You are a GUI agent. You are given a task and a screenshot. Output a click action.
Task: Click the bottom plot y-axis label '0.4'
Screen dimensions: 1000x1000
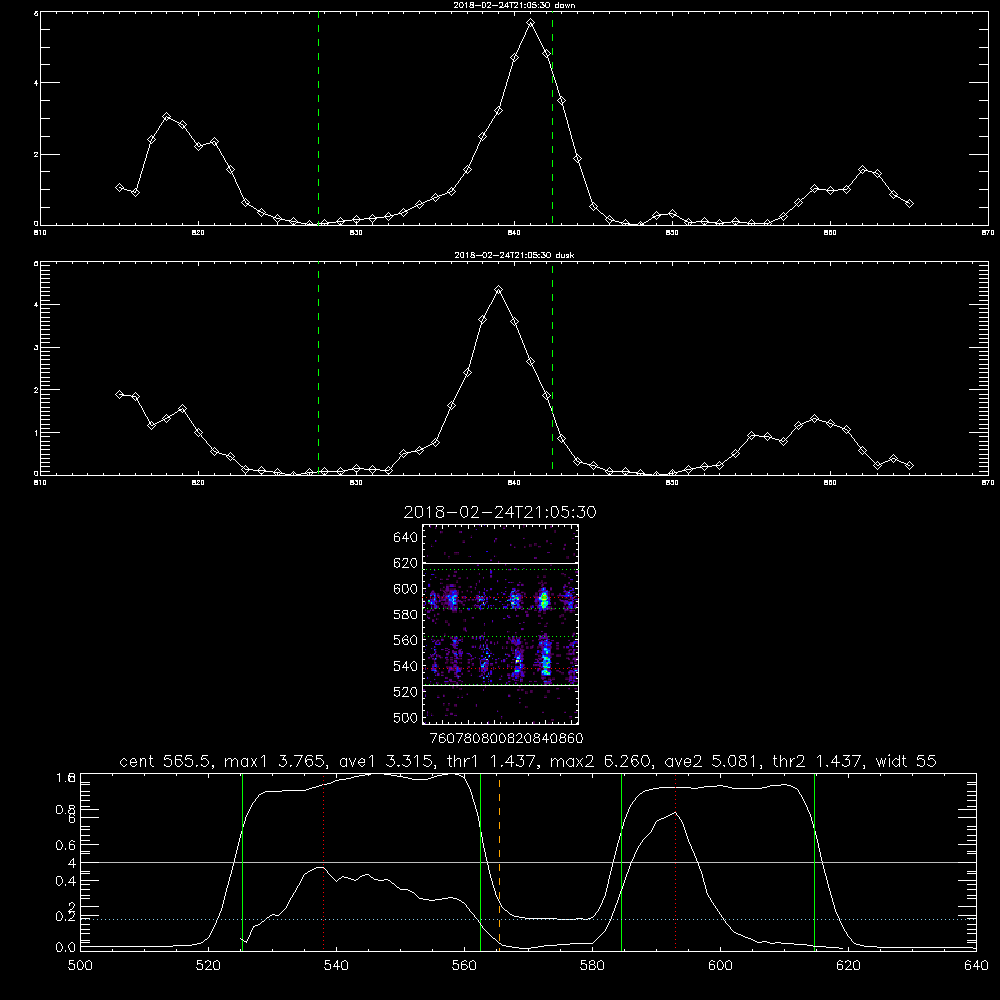[x=64, y=881]
